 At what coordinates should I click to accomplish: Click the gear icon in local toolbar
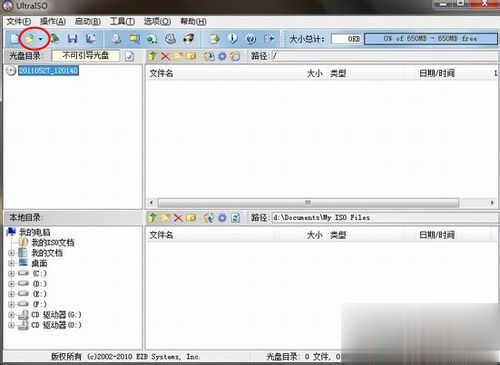222,218
